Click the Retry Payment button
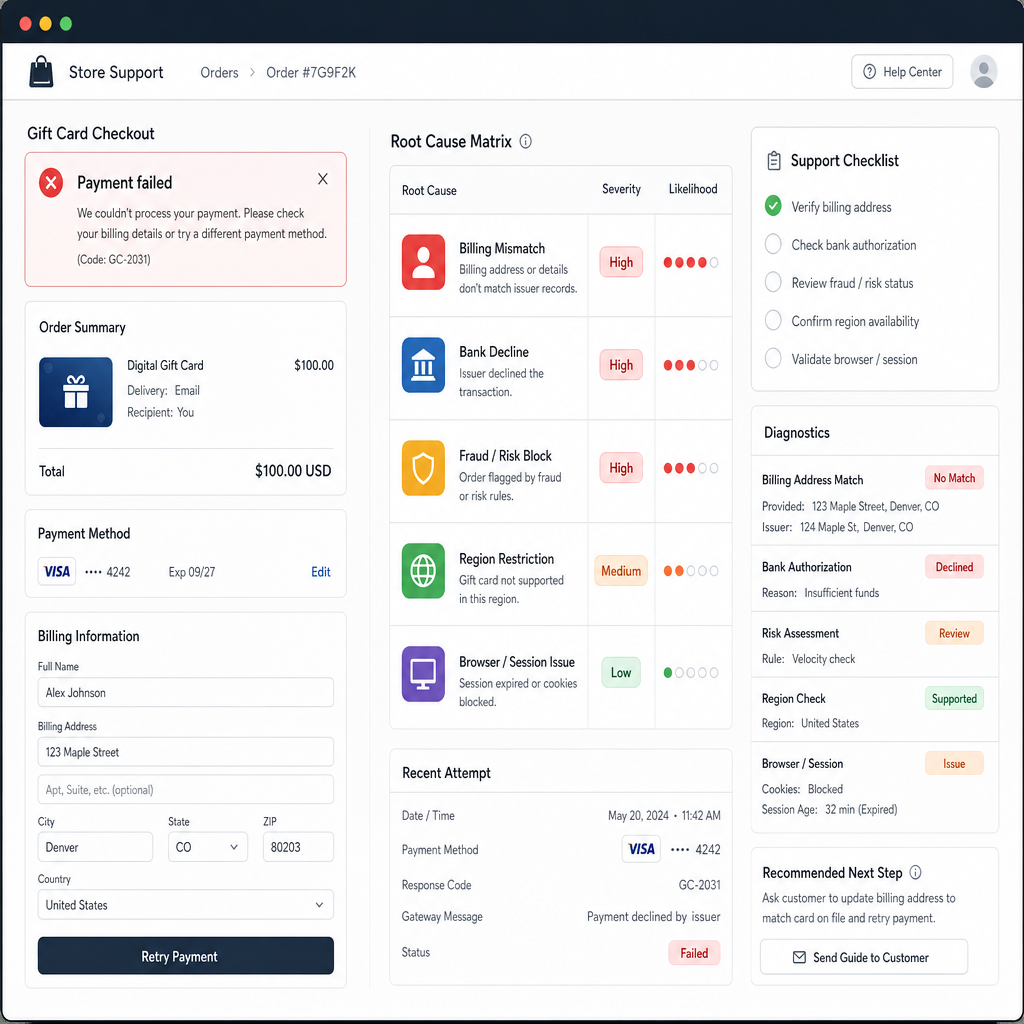 [x=185, y=956]
